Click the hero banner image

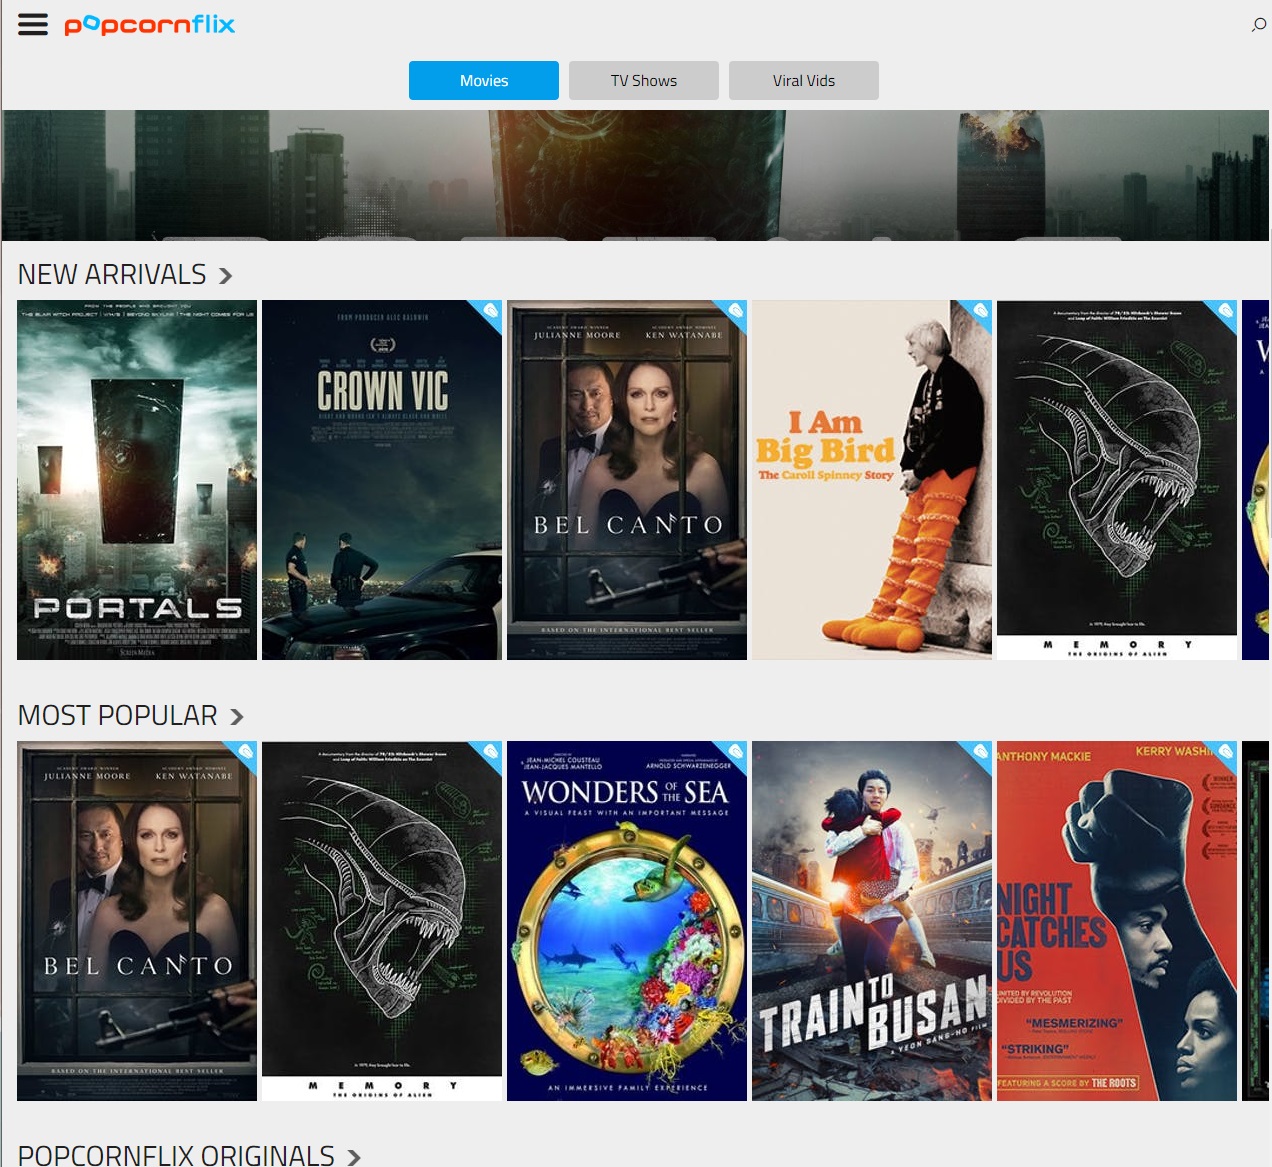click(635, 175)
